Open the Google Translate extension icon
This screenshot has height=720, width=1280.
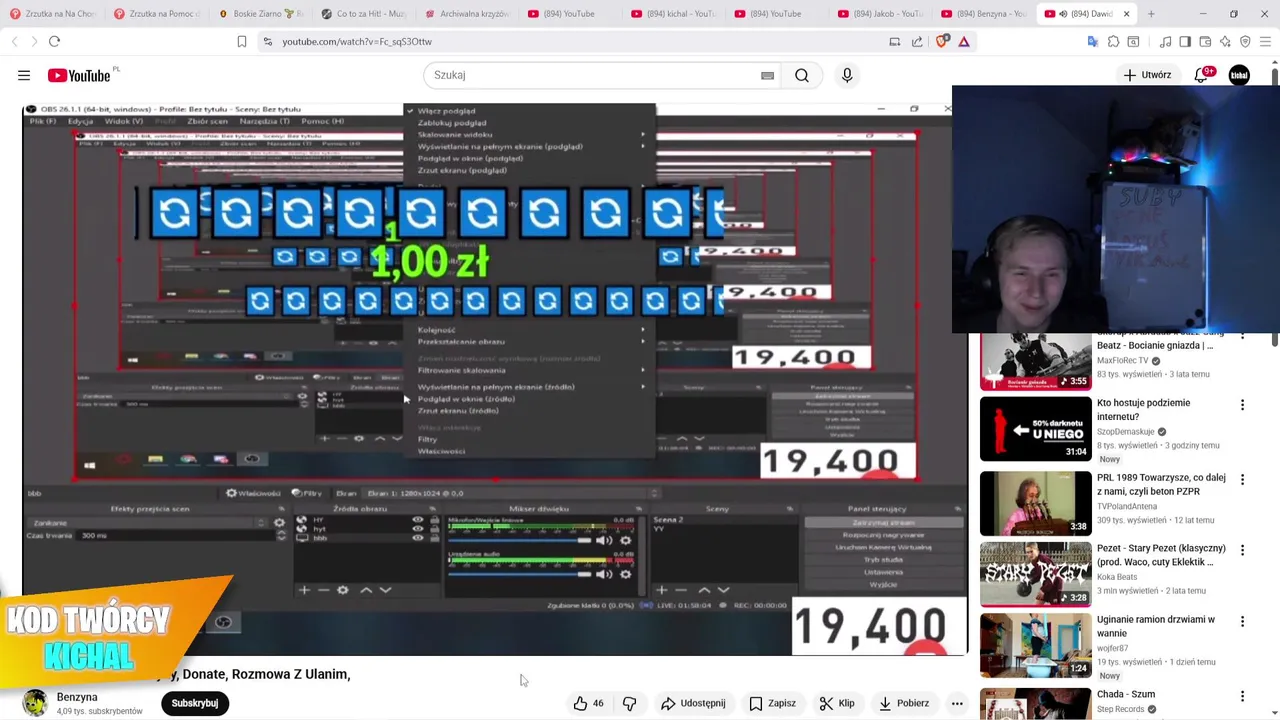(1093, 41)
